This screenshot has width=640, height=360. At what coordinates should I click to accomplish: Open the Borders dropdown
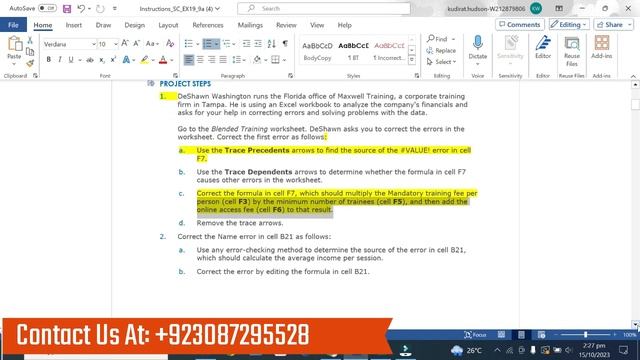click(x=284, y=60)
